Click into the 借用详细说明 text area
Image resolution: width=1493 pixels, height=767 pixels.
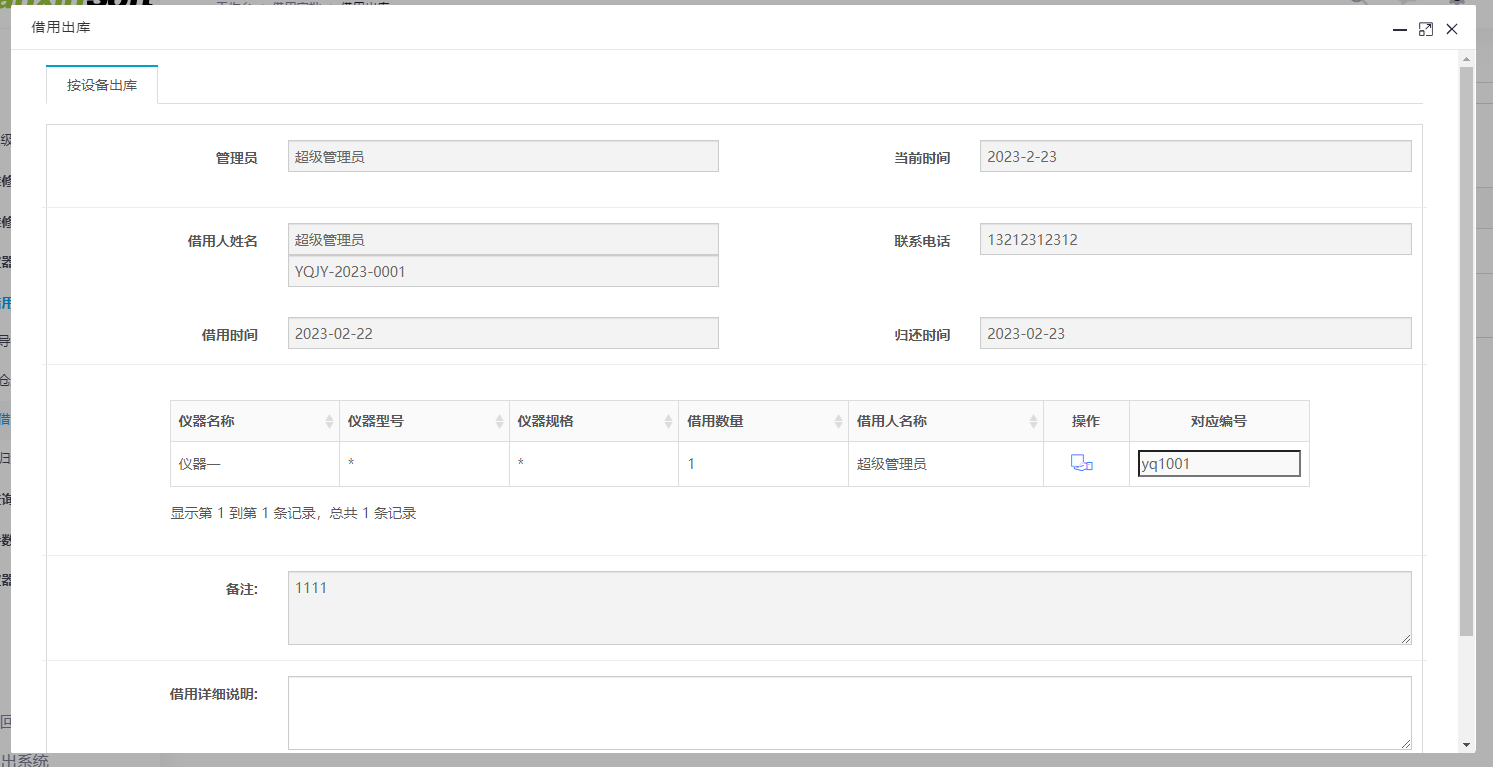pos(849,712)
